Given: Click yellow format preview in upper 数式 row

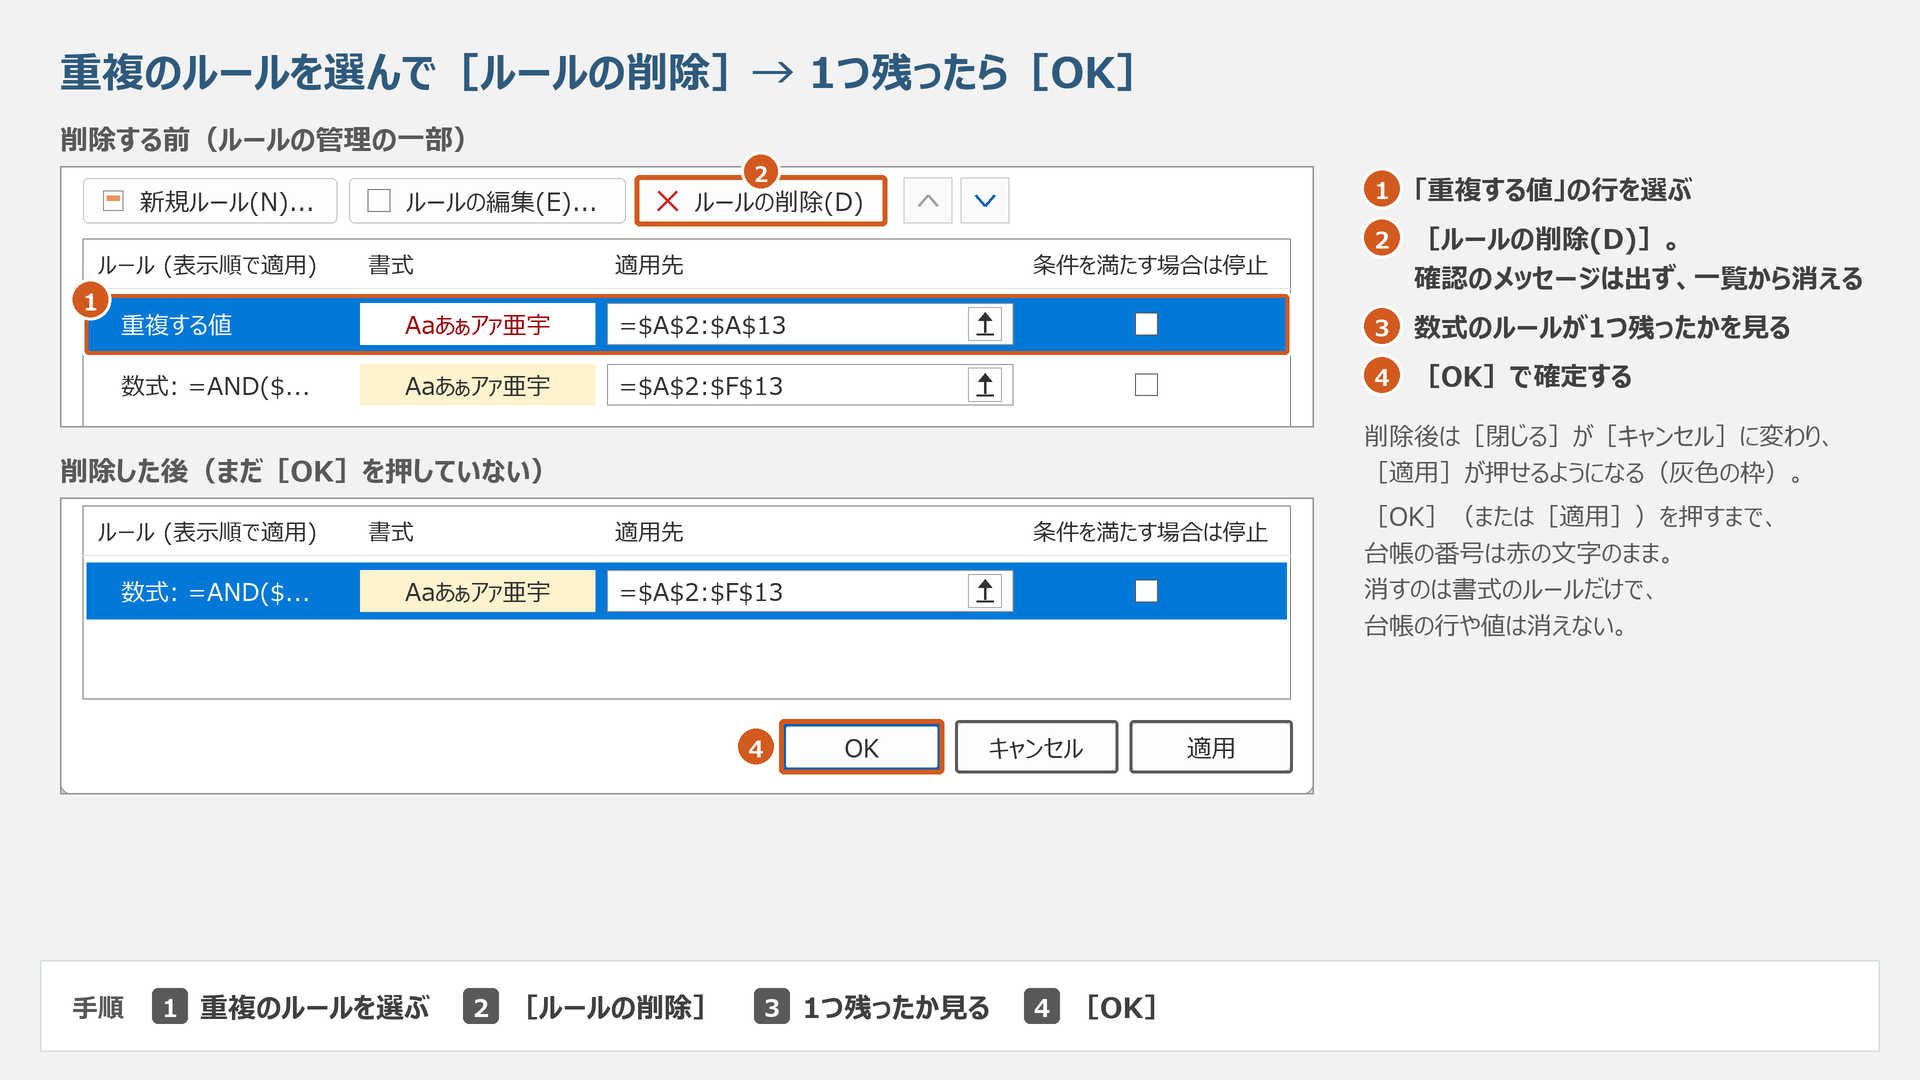Looking at the screenshot, I should coord(477,385).
